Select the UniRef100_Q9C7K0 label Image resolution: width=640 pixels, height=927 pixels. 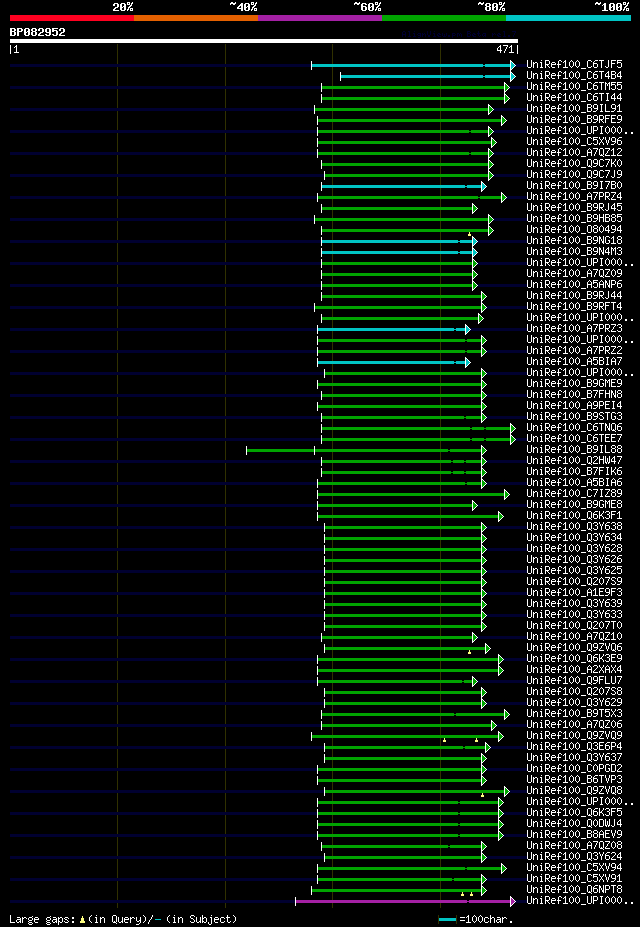point(574,164)
